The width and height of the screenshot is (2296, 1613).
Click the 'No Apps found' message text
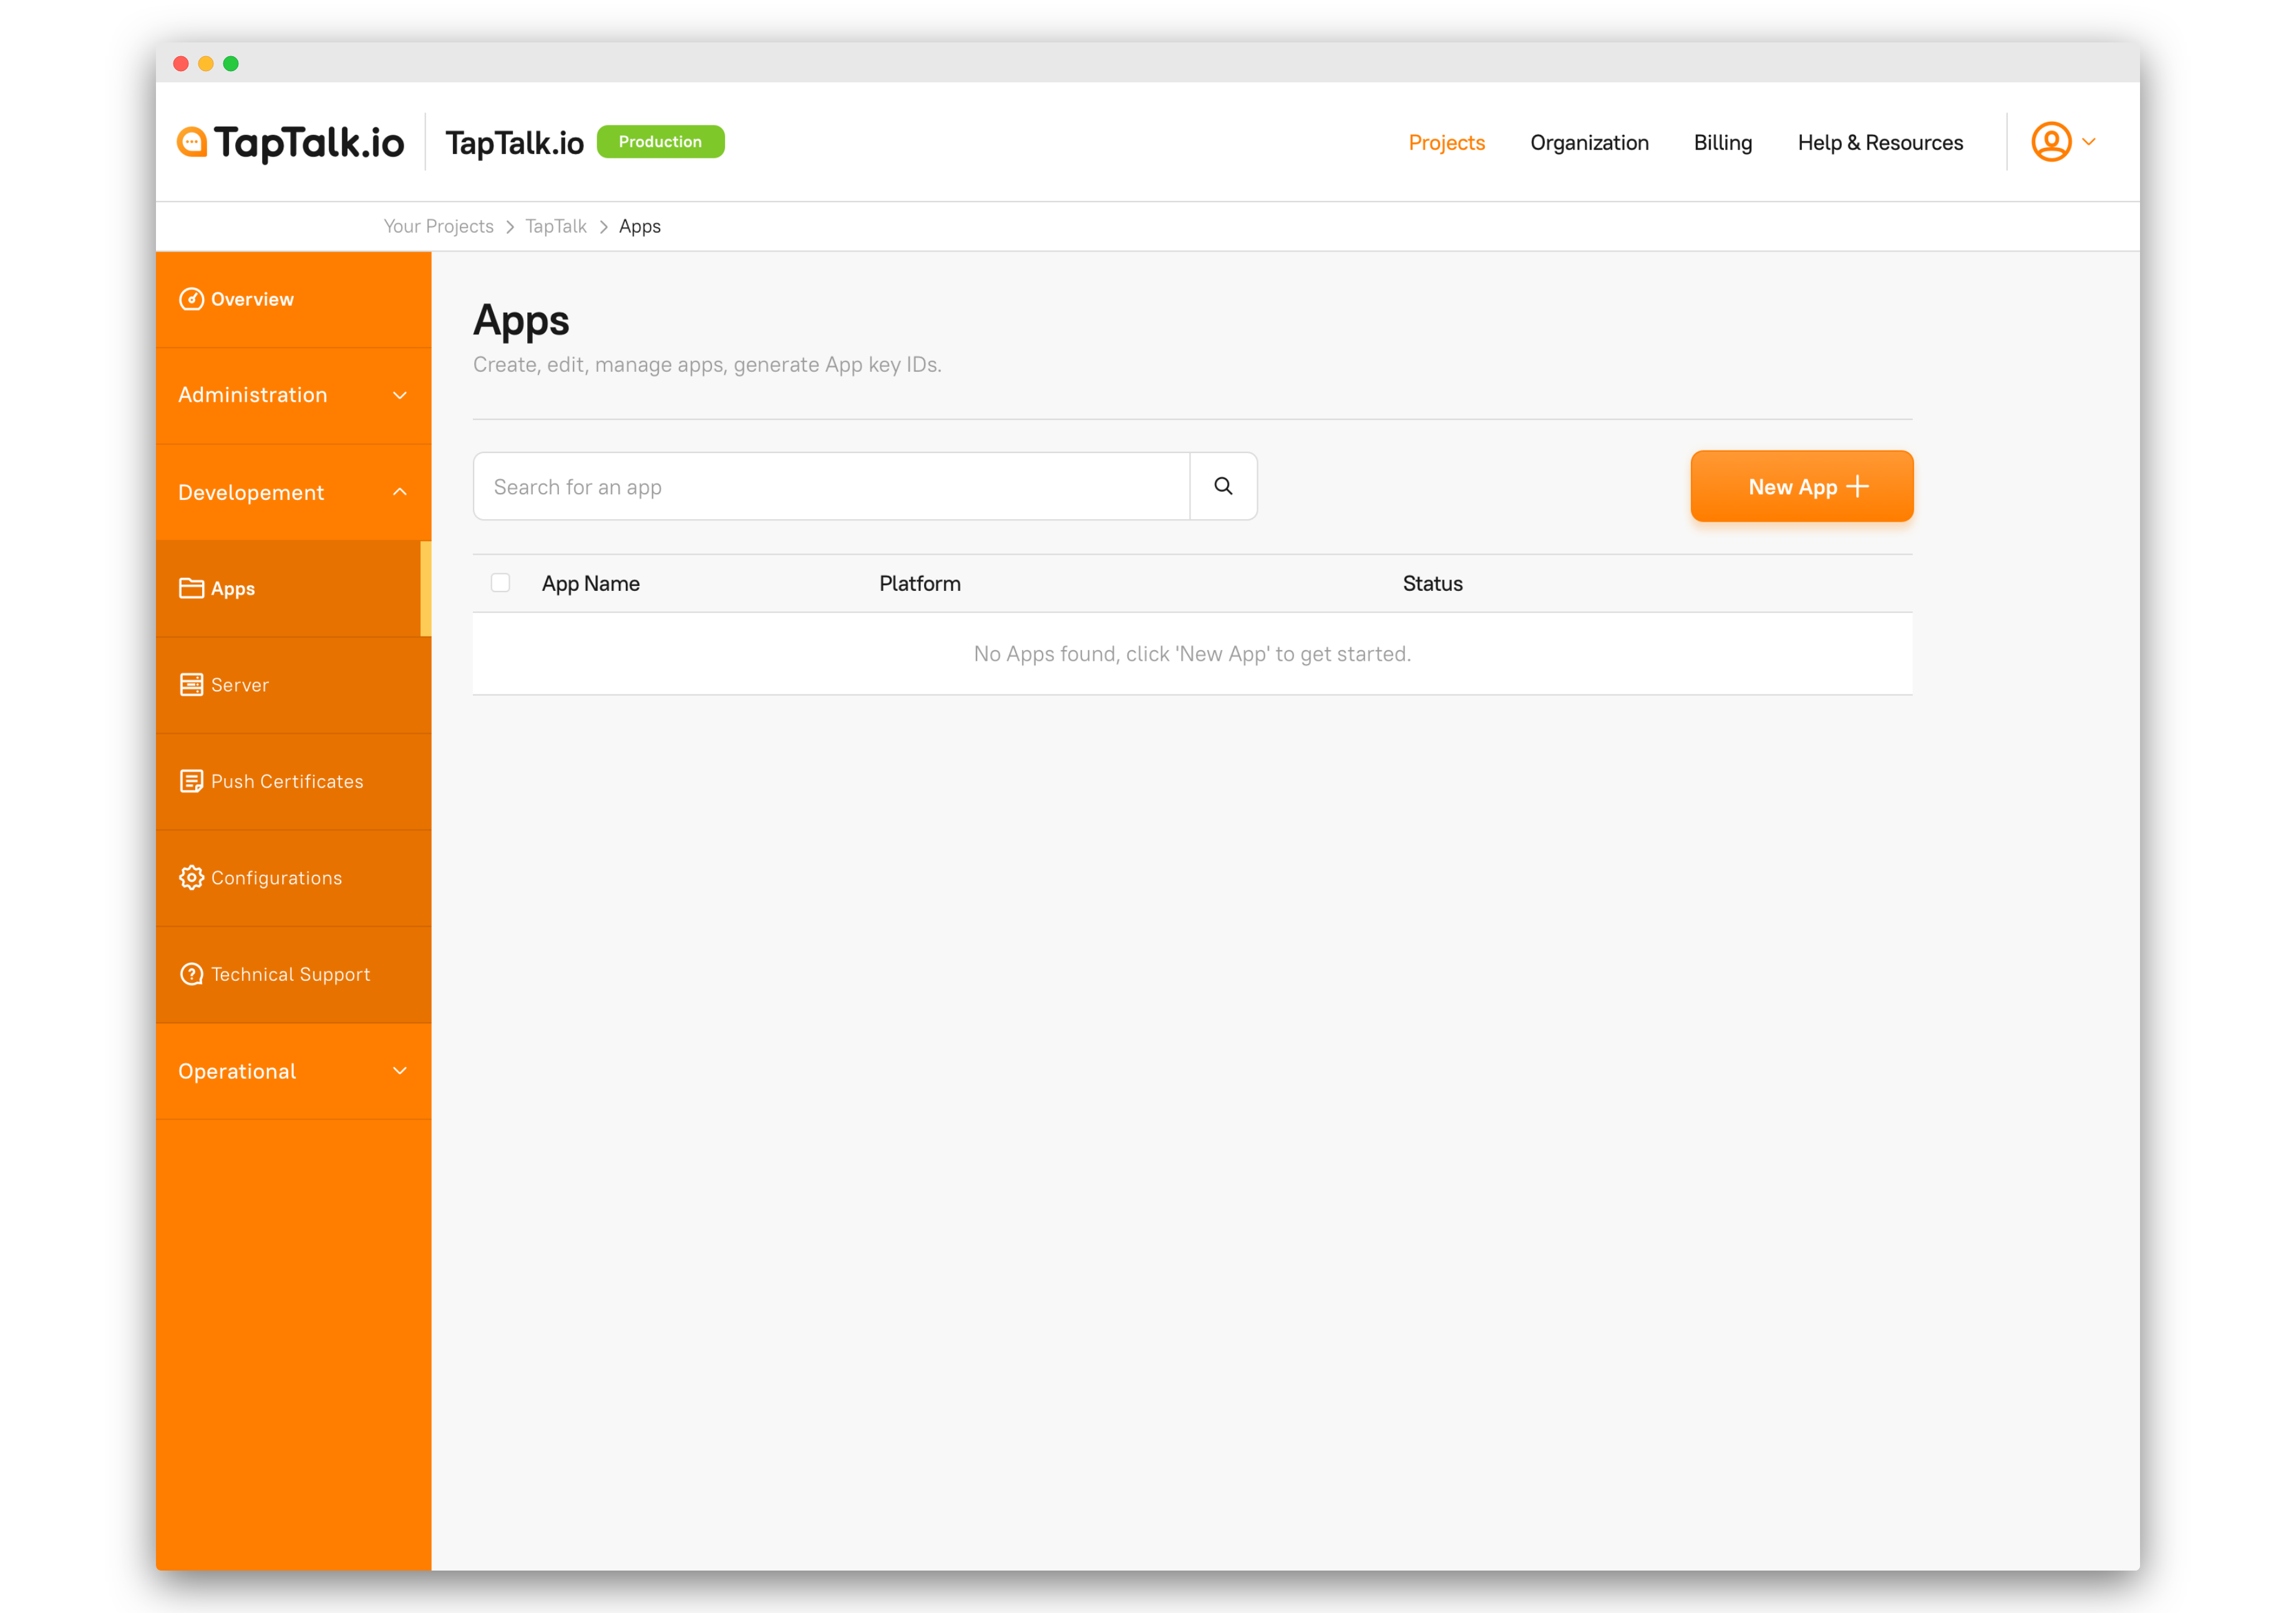click(1192, 654)
